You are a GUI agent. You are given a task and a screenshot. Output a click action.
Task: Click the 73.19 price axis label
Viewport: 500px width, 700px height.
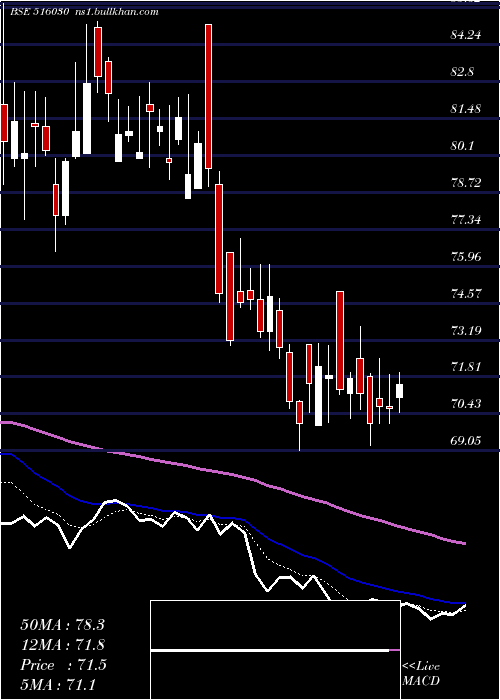(x=466, y=330)
